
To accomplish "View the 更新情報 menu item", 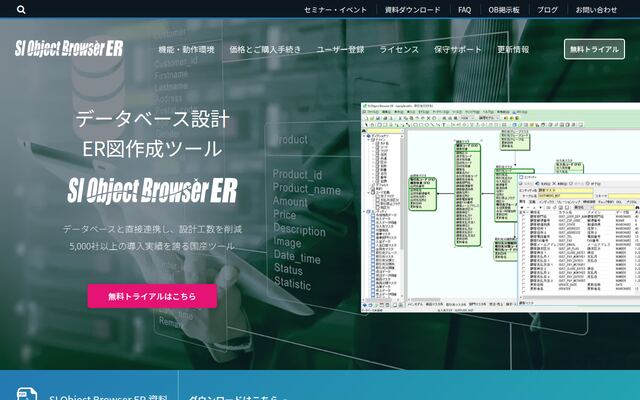I will 513,49.
